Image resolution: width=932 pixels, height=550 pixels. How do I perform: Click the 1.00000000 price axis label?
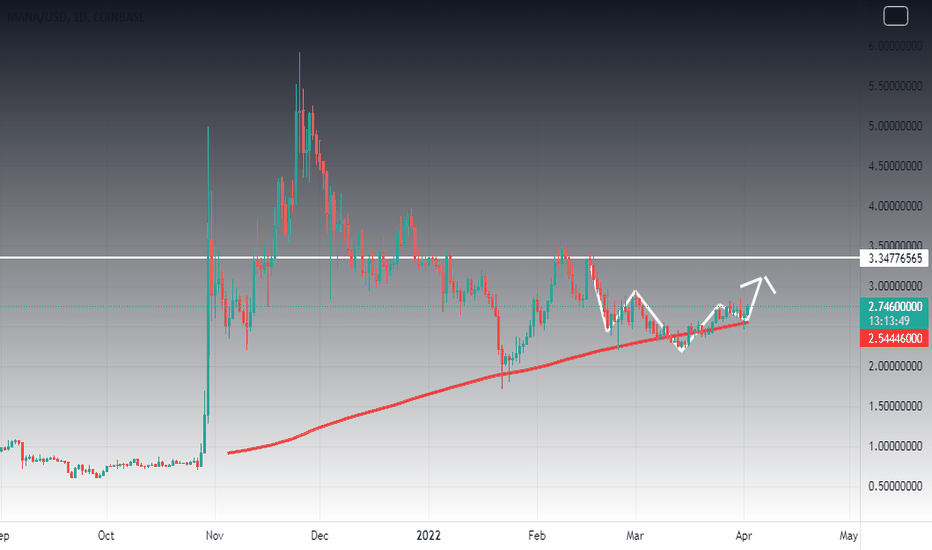point(895,446)
